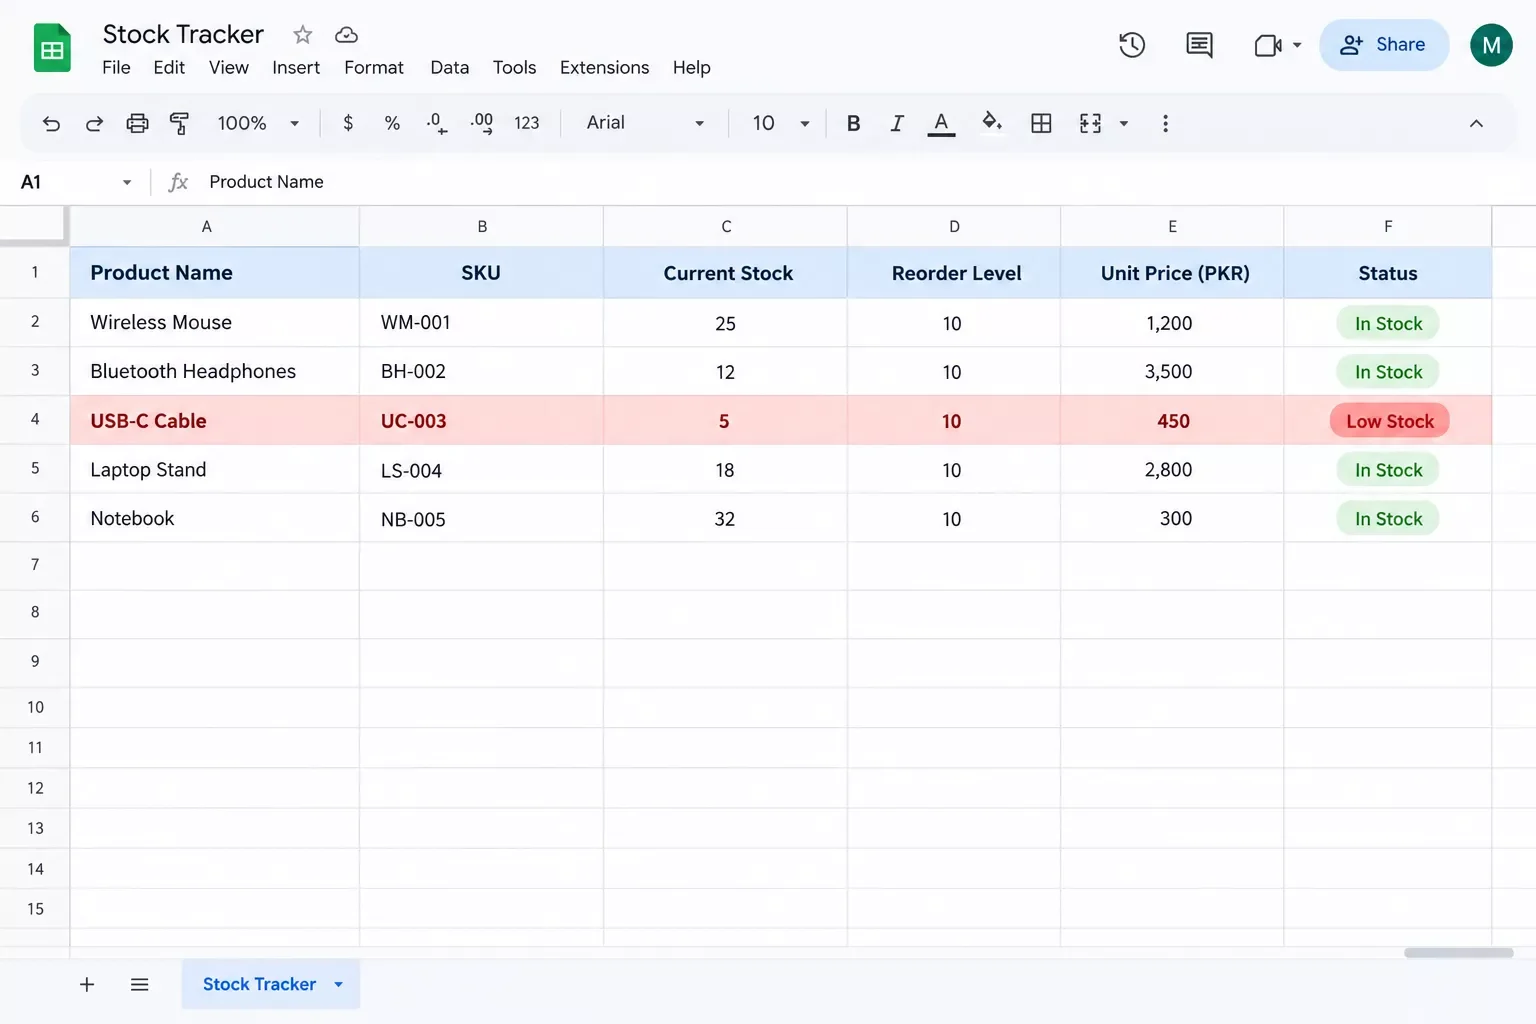Decrease decimal places
The height and width of the screenshot is (1024, 1536).
coord(437,123)
